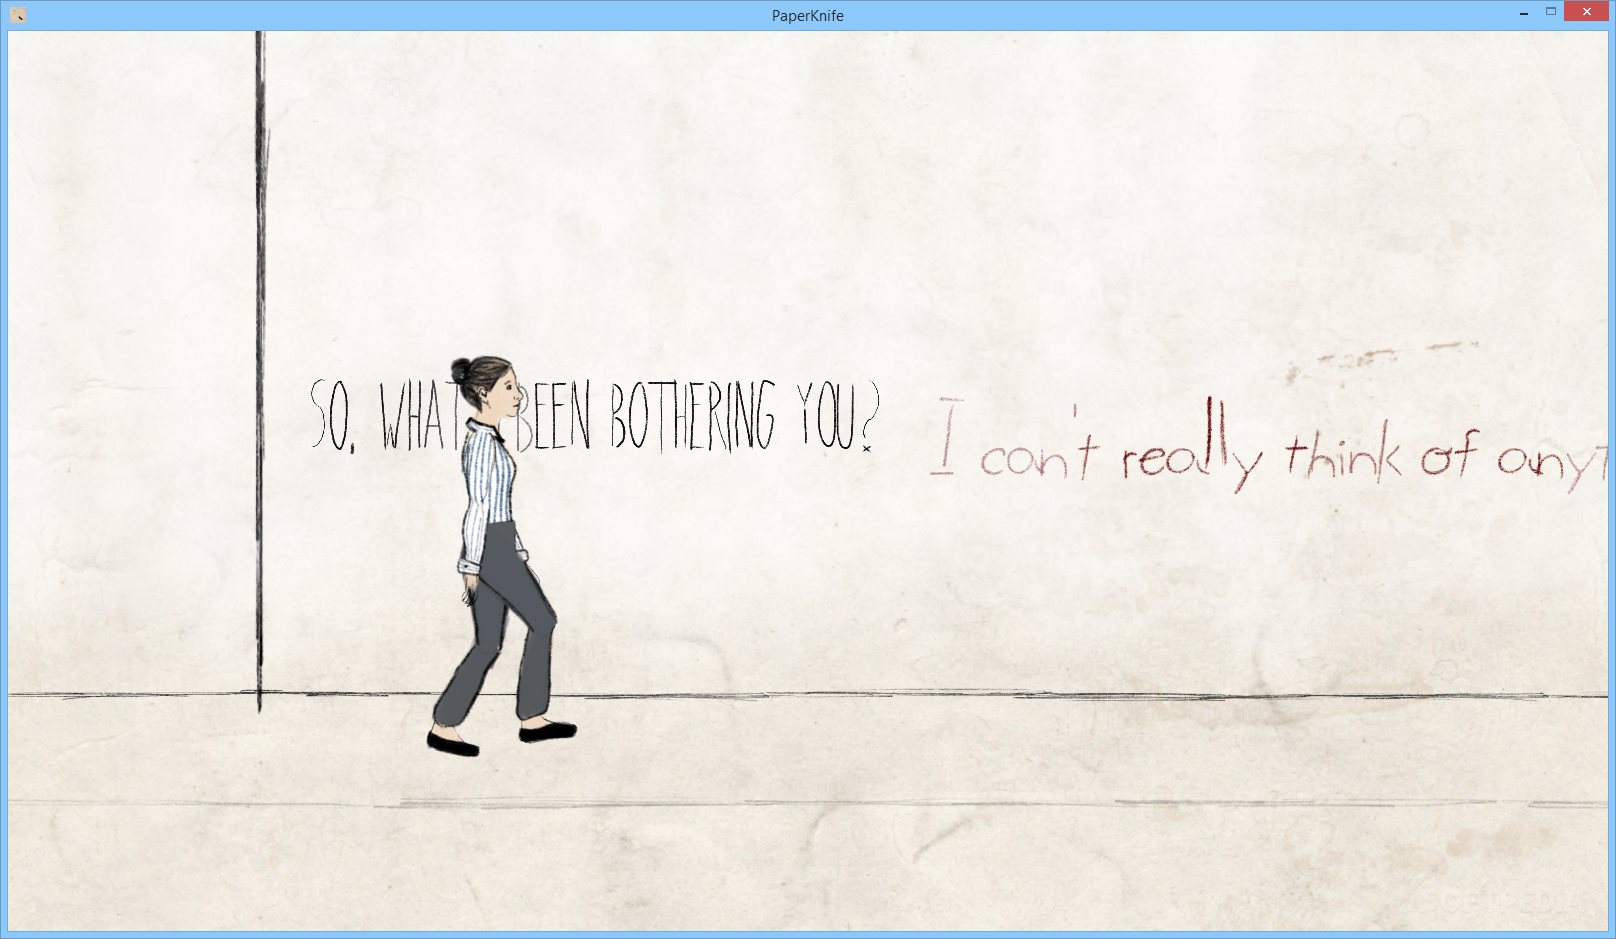Close the PaperKnife window
This screenshot has height=939, width=1616.
1586,12
